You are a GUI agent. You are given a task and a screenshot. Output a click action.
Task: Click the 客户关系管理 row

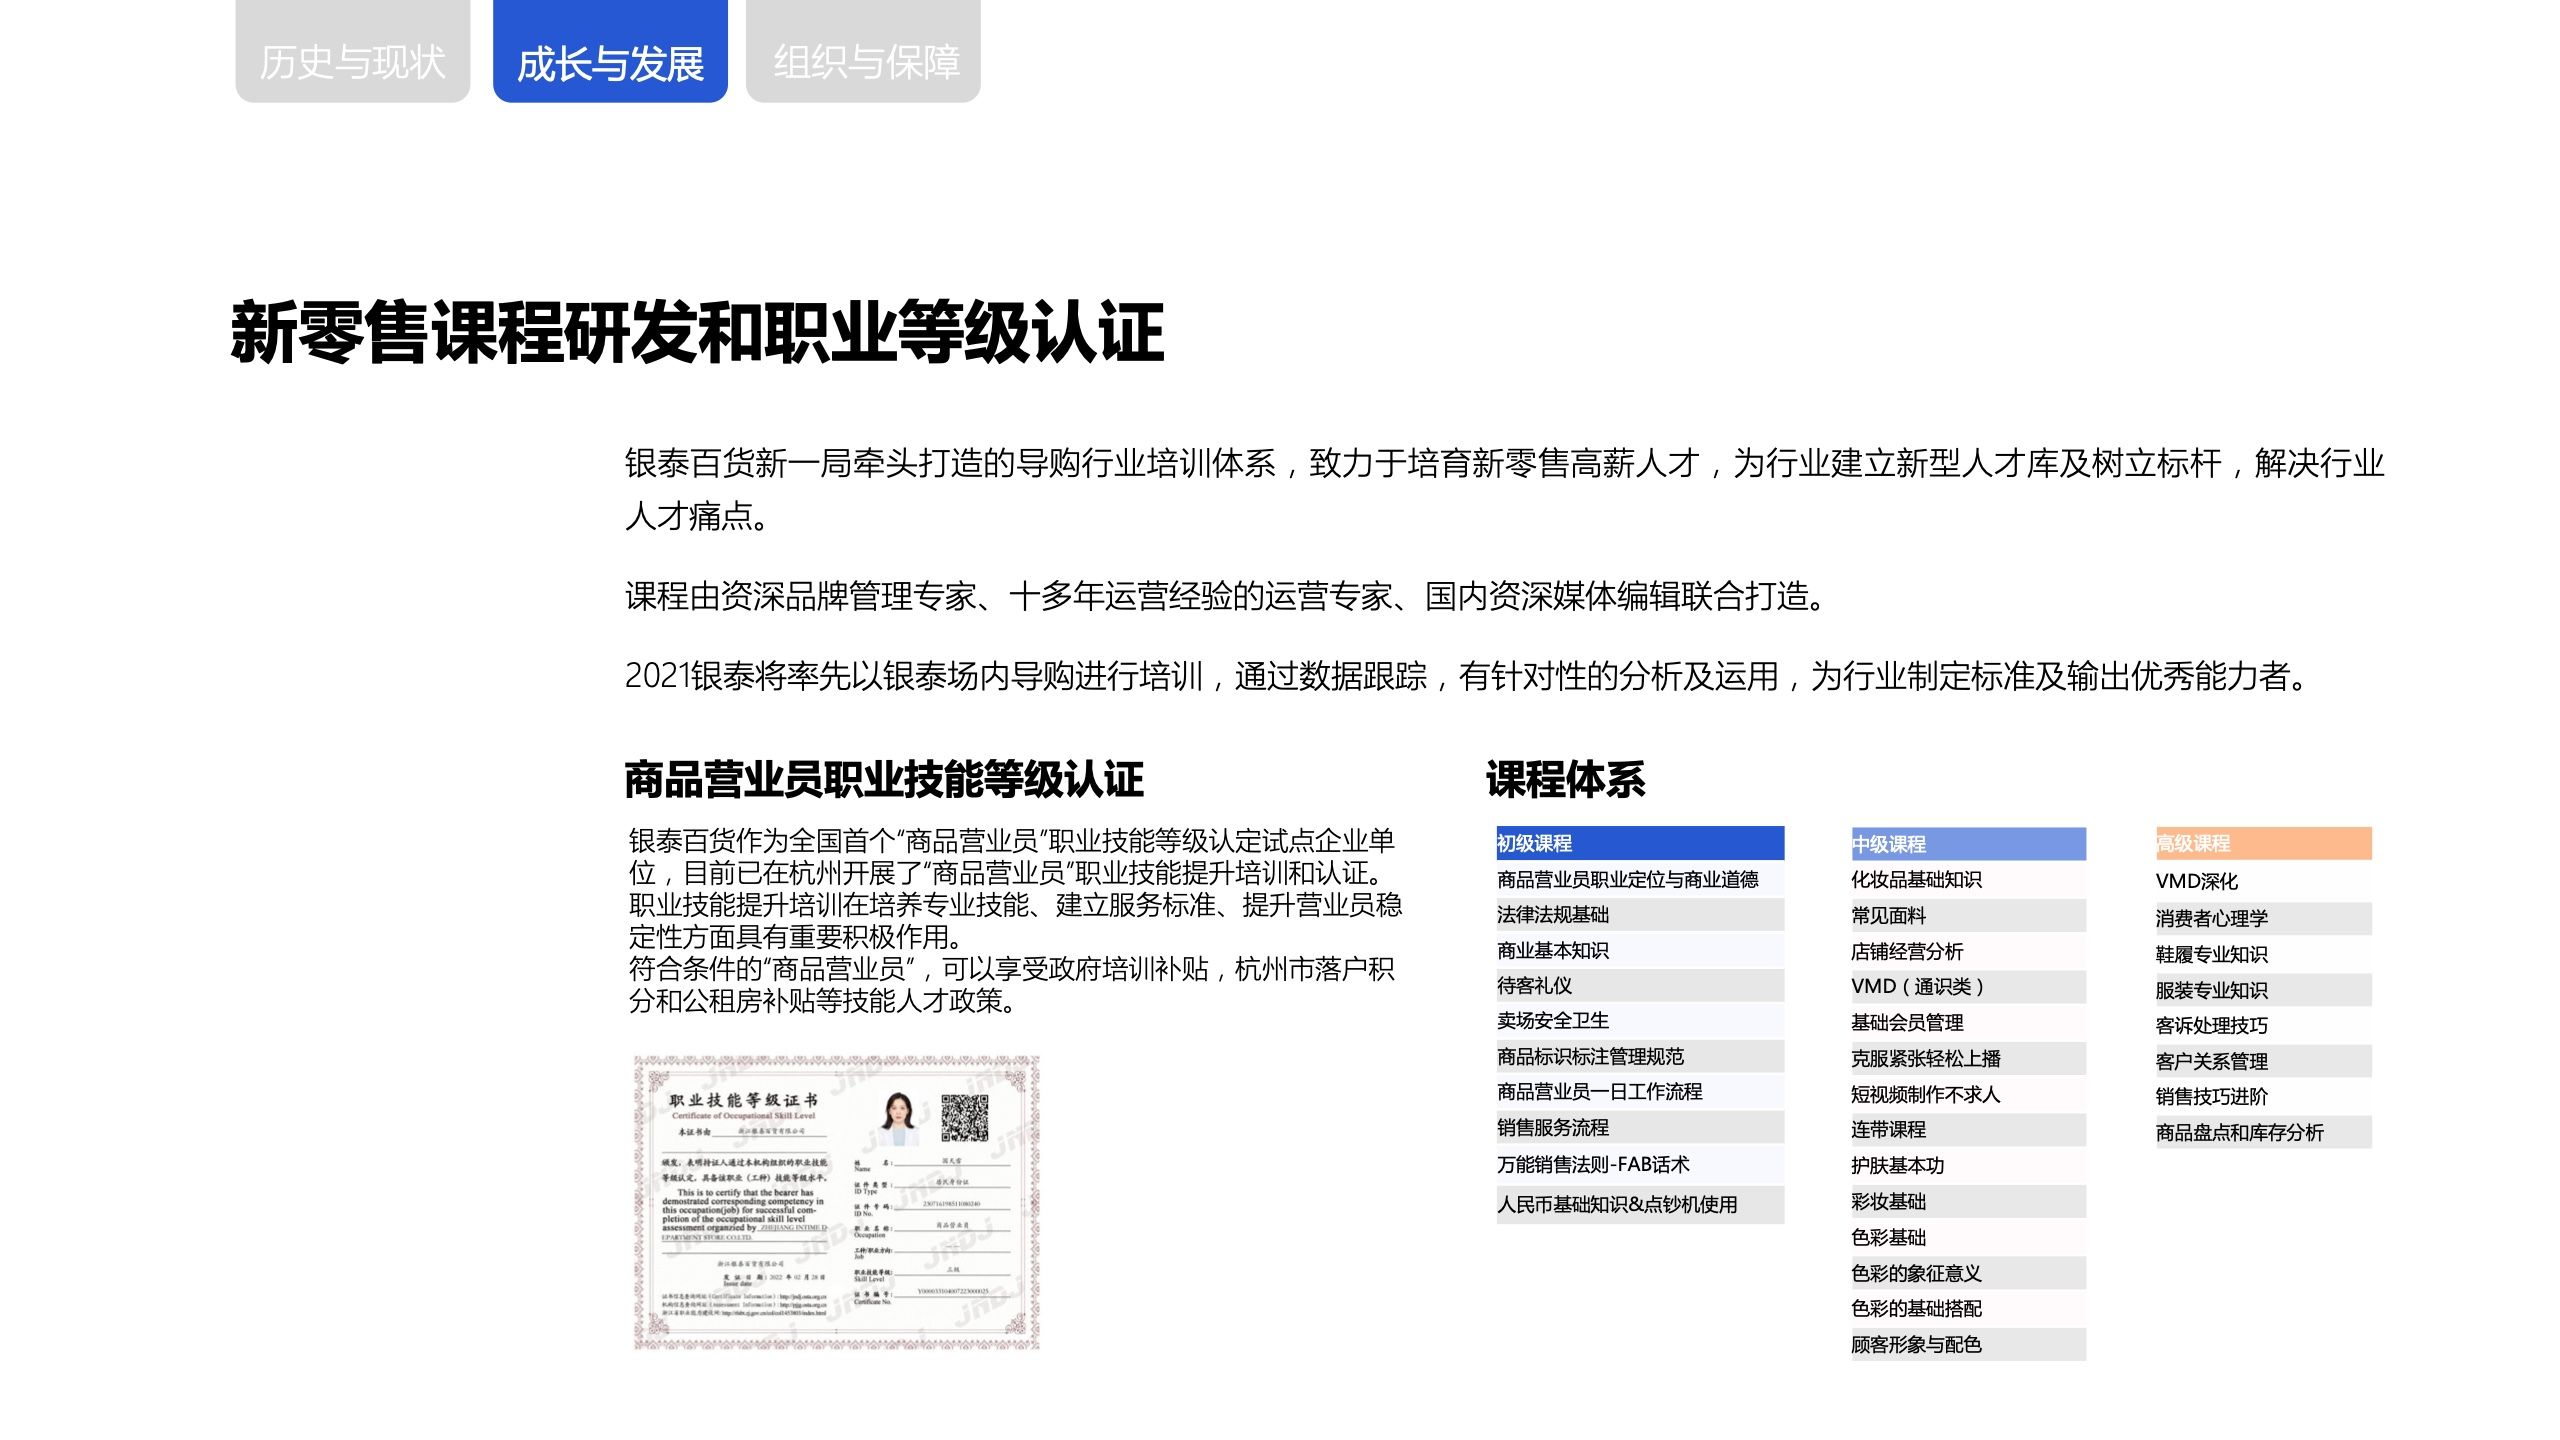click(2263, 1061)
